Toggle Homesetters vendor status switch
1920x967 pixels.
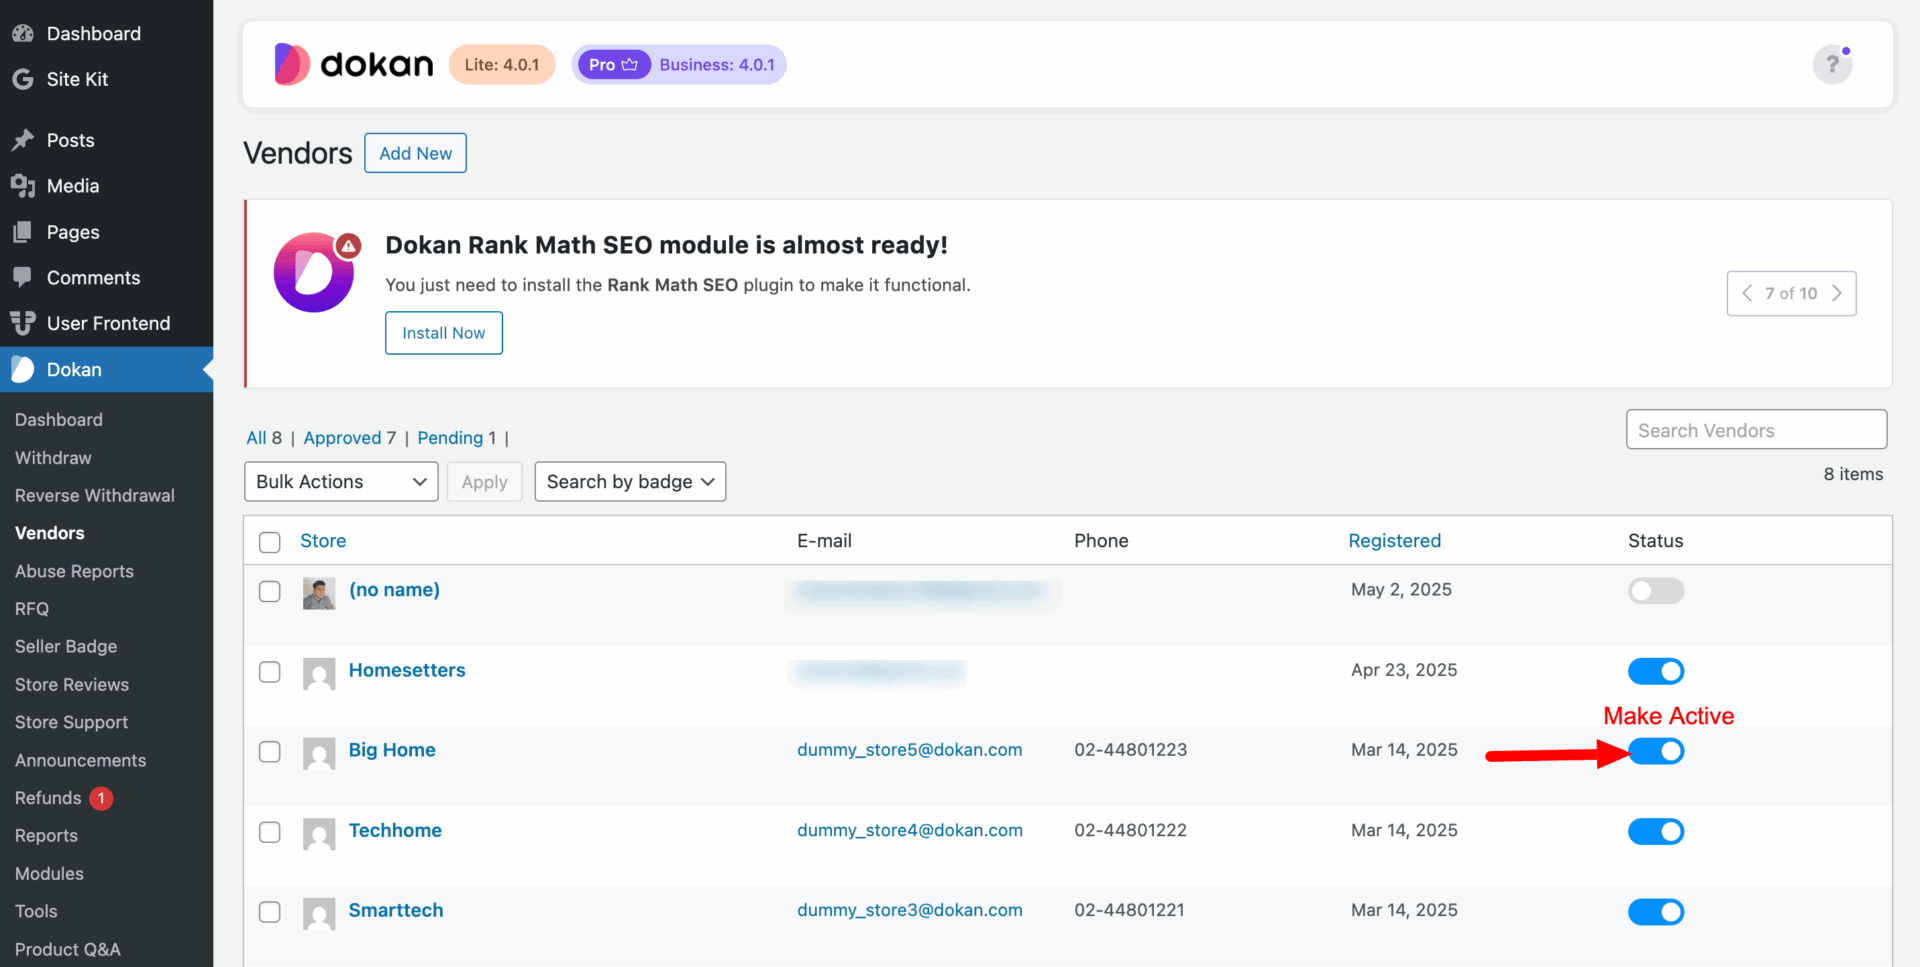(1656, 671)
